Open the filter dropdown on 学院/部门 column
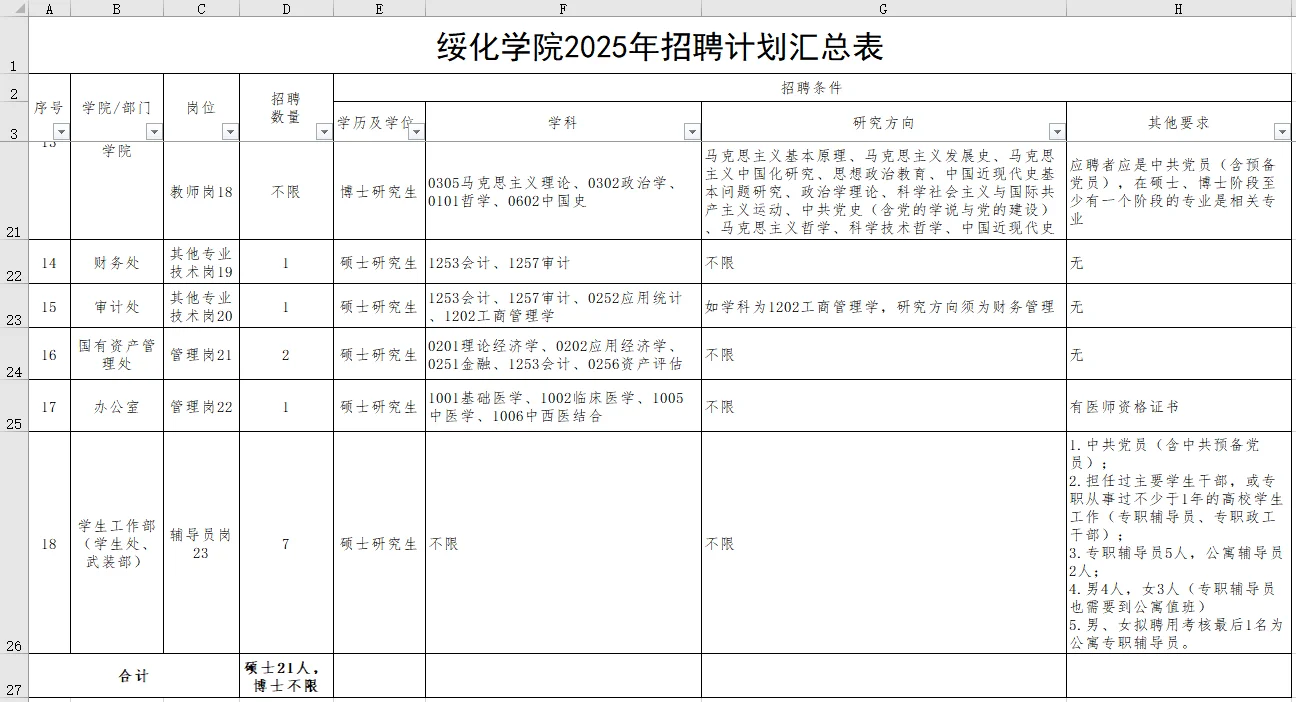The image size is (1296, 702). click(153, 130)
